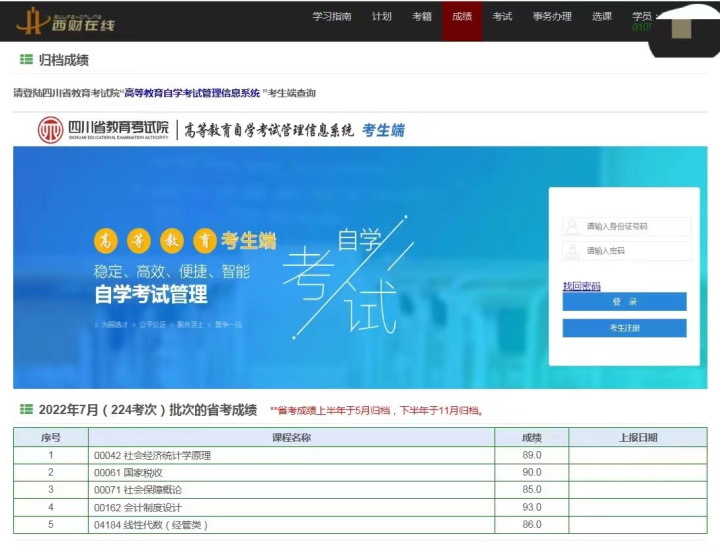The image size is (720, 545).
Task: Click the 登录 button
Action: (x=624, y=302)
